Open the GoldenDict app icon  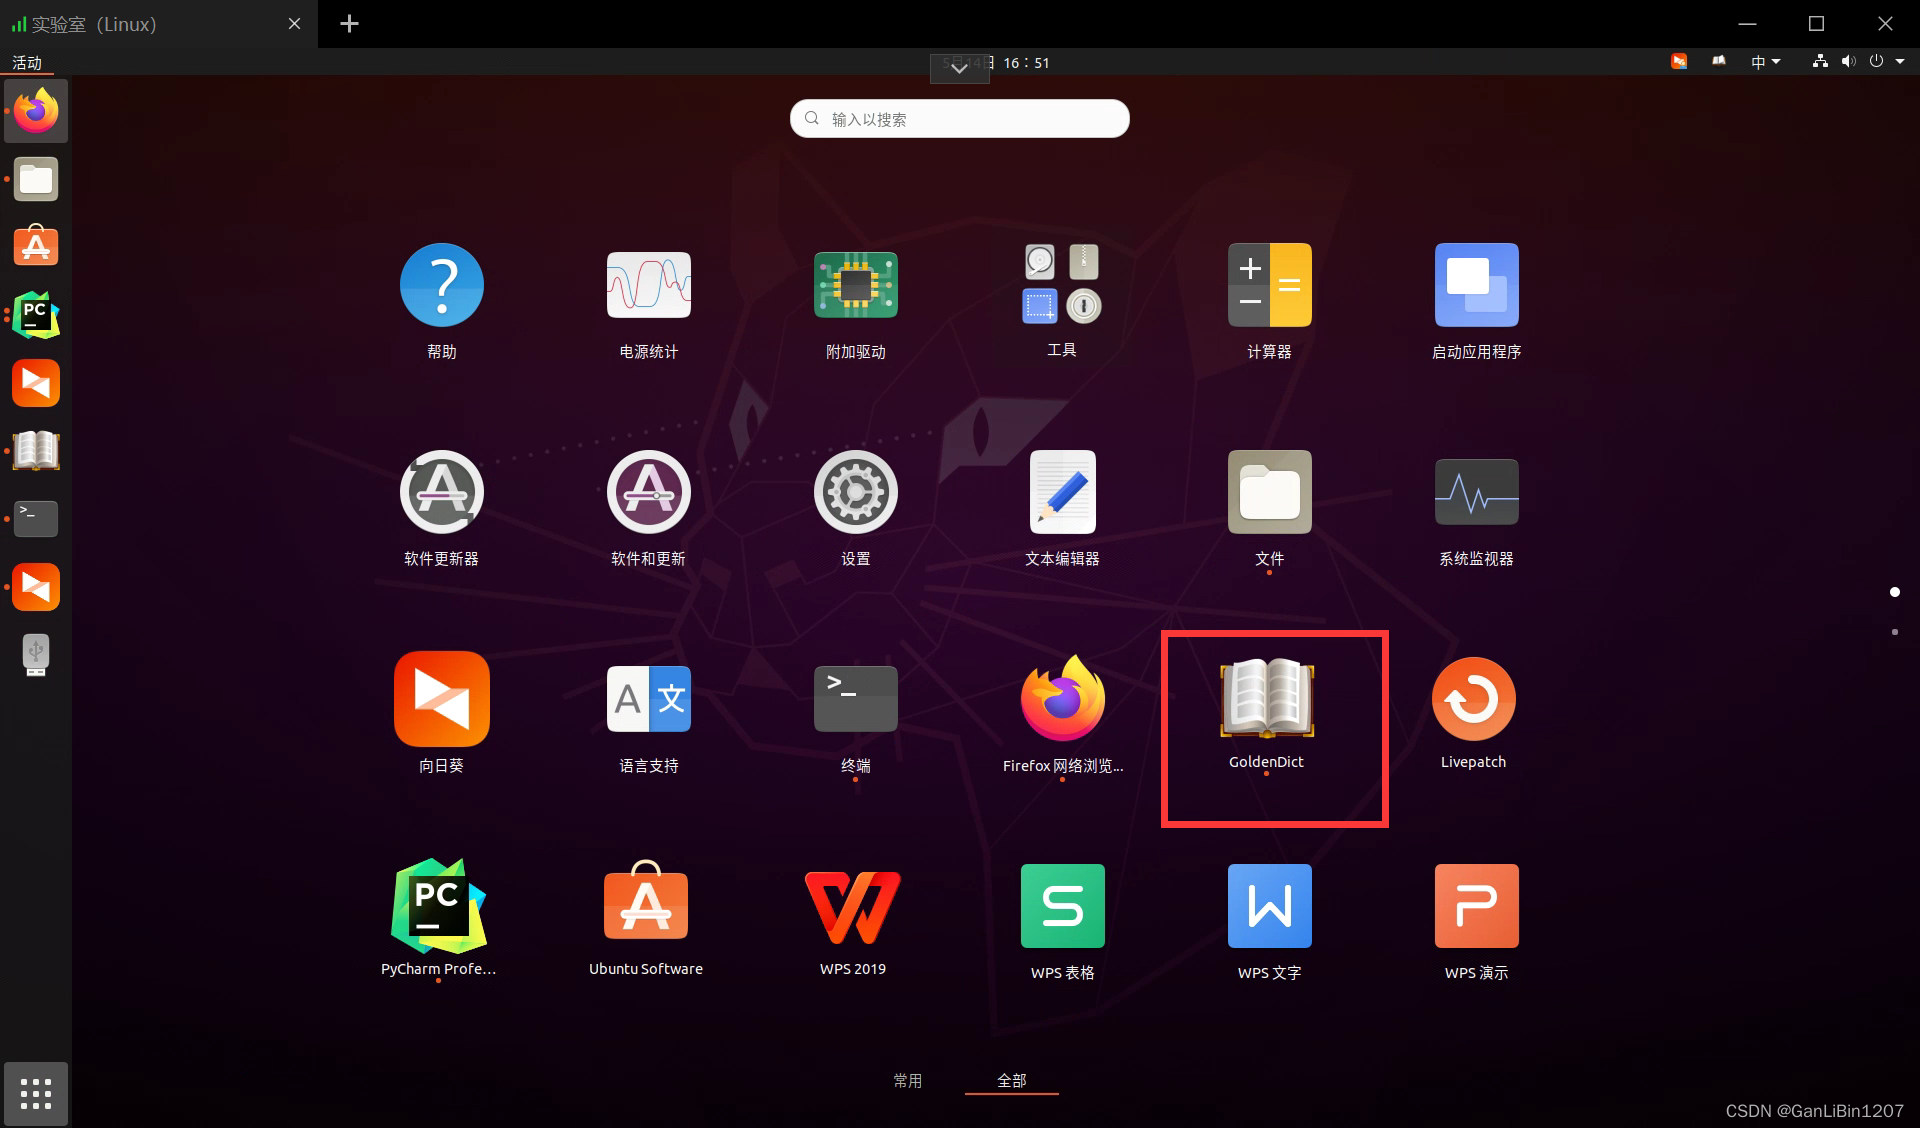[1266, 699]
